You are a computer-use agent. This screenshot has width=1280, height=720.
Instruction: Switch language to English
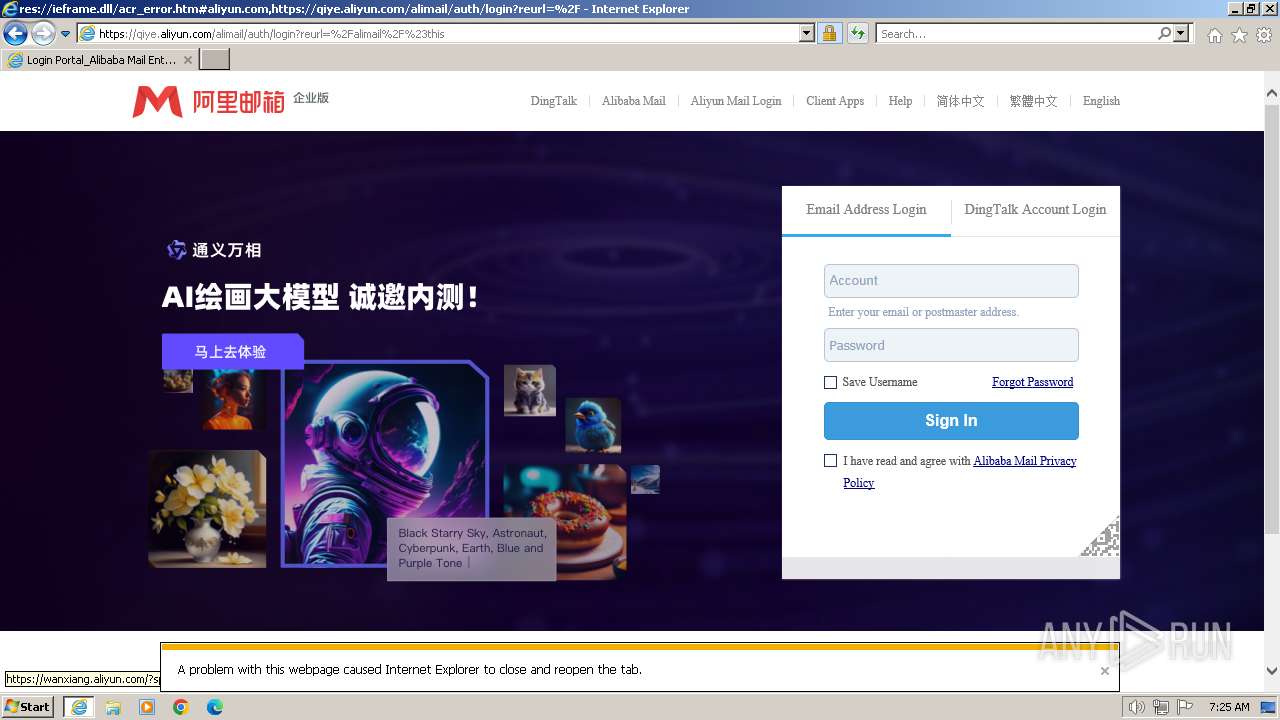[x=1101, y=101]
